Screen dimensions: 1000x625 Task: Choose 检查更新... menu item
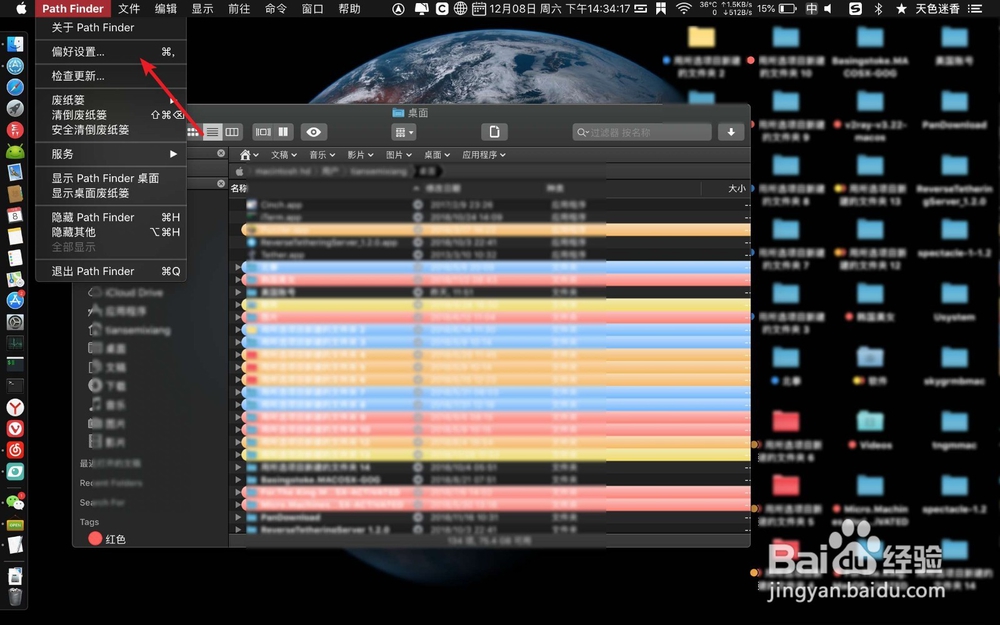pyautogui.click(x=111, y=76)
